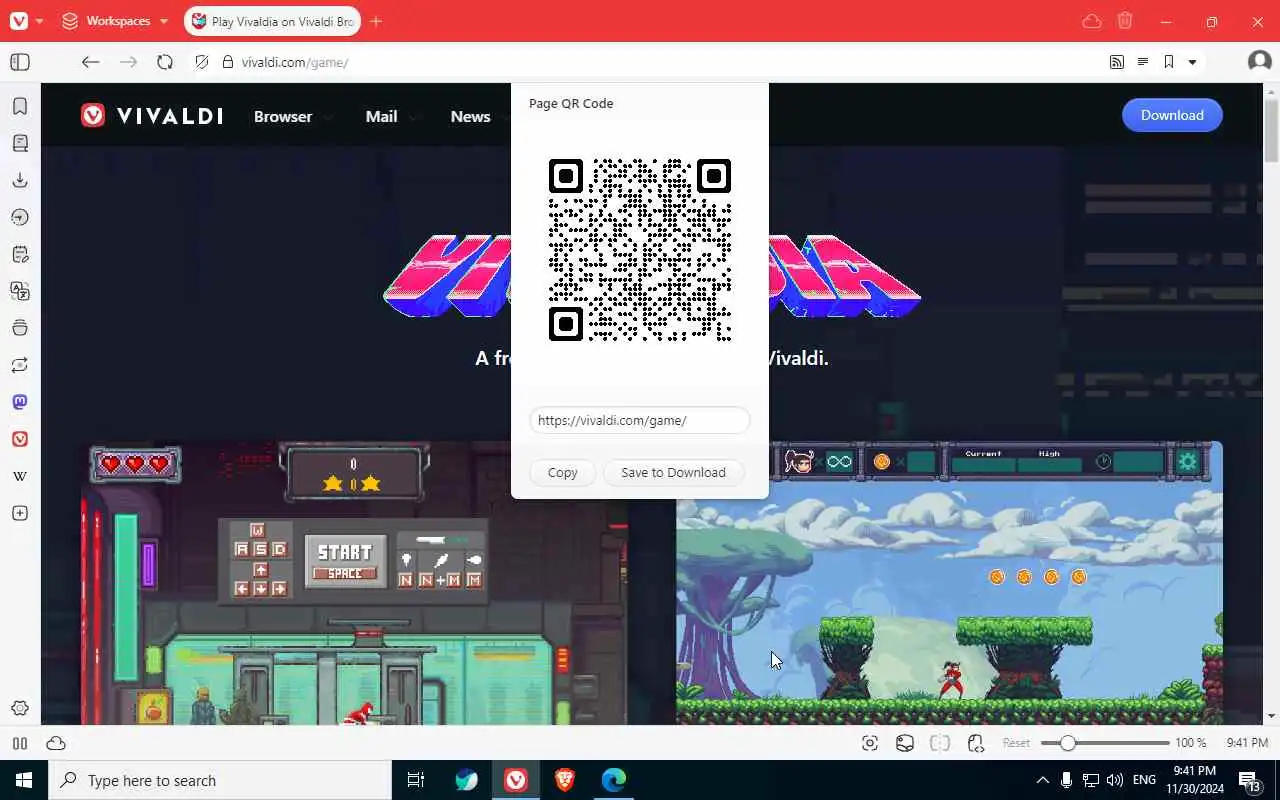
Task: Toggle panel from status bar icon
Action: 20,743
